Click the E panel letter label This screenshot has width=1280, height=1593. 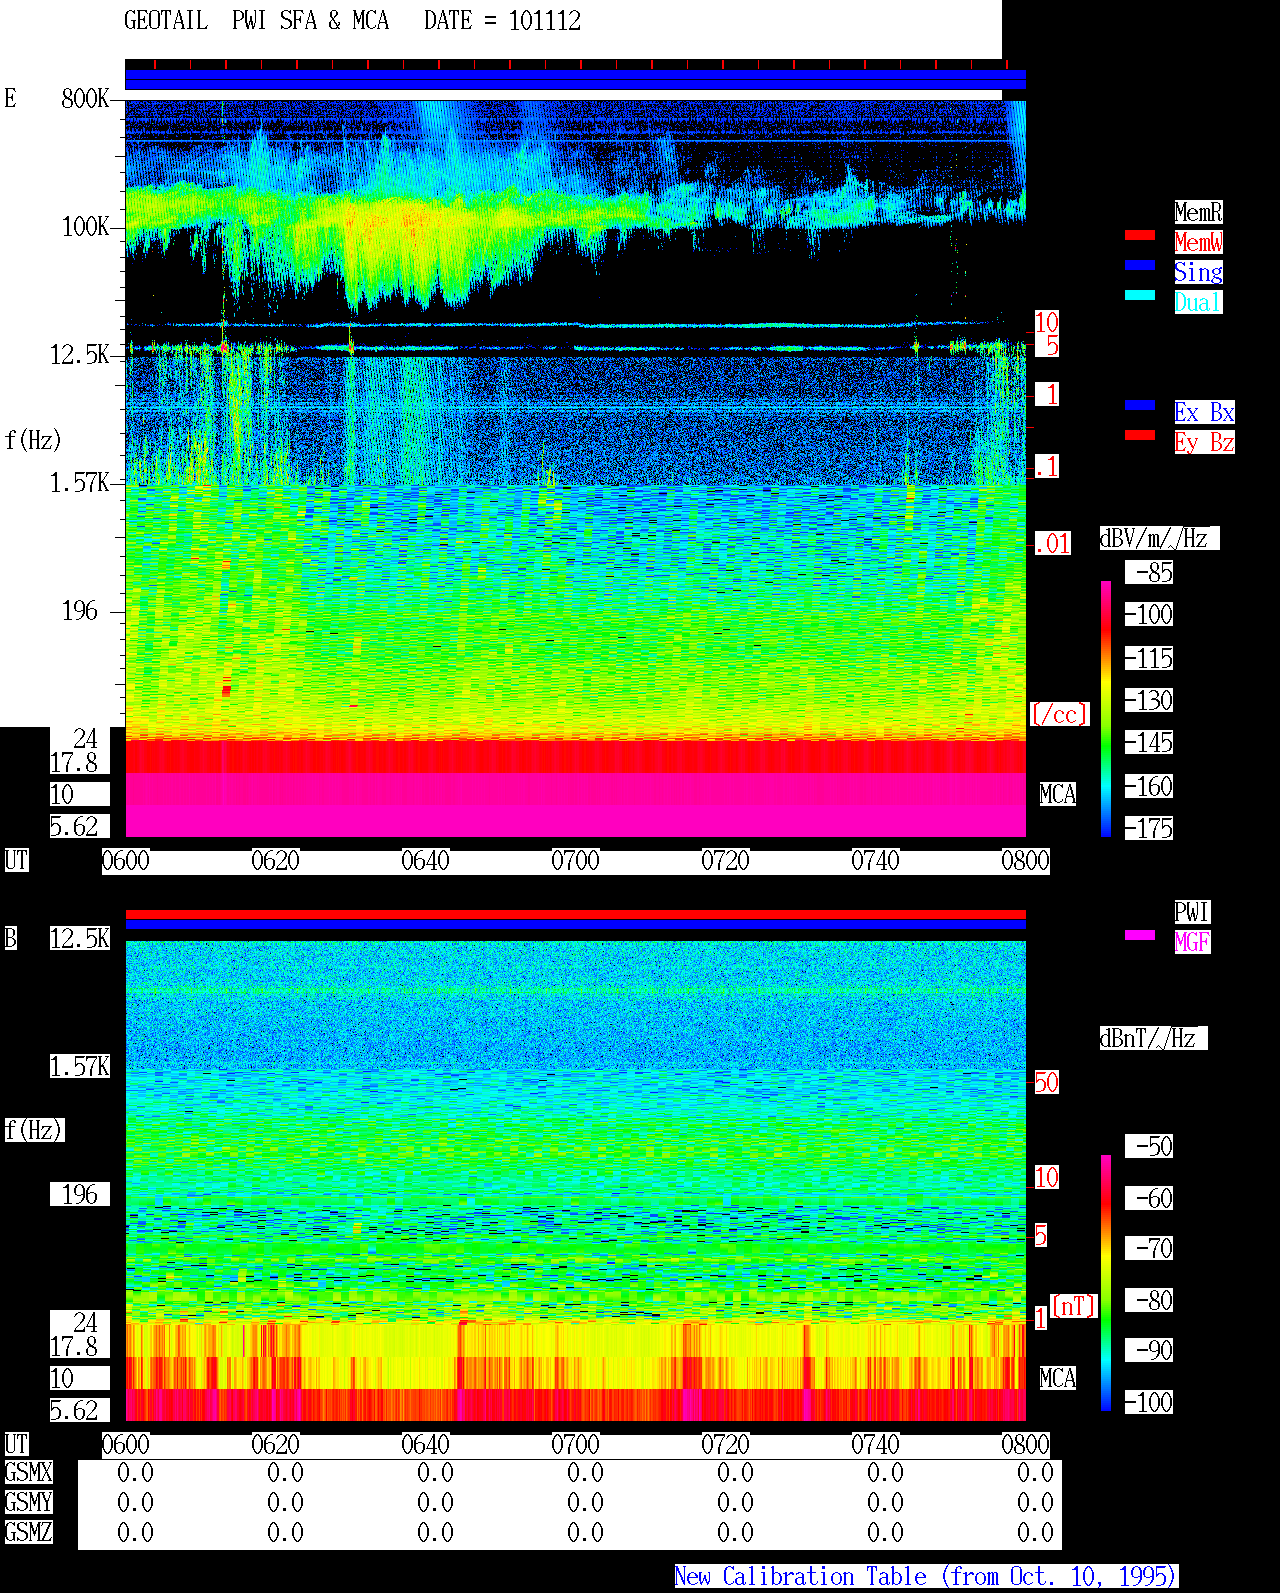click(10, 98)
